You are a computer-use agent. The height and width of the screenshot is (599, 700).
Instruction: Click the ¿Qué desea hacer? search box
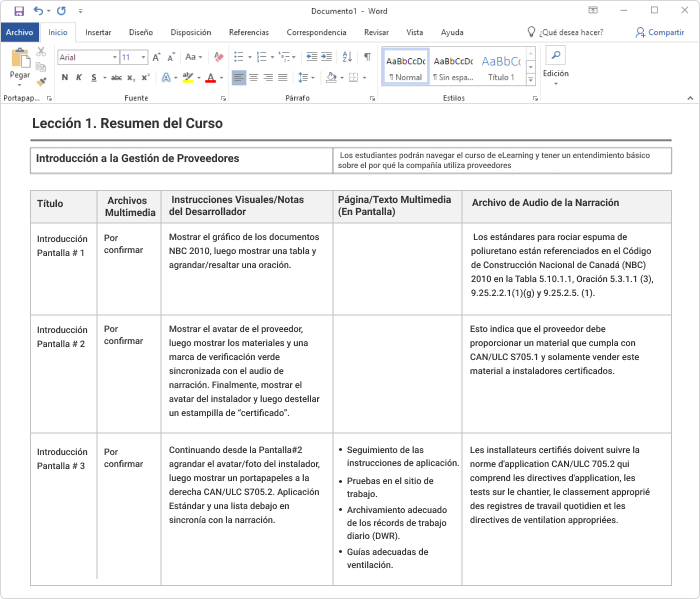[566, 32]
